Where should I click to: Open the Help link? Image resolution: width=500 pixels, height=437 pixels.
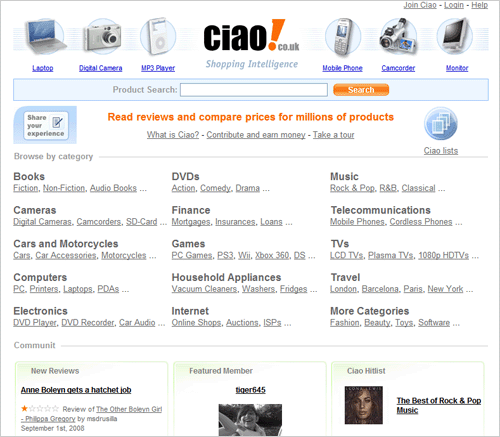pos(479,5)
